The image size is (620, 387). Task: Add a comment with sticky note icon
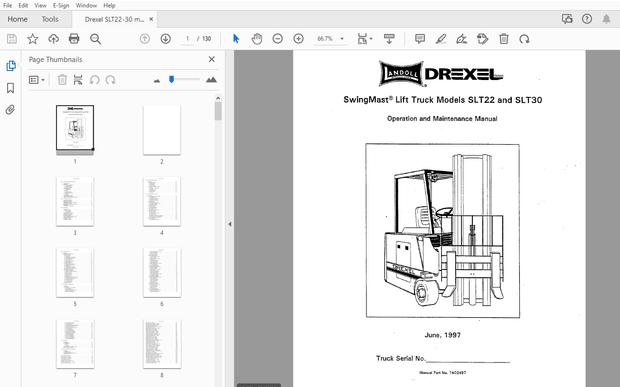420,39
